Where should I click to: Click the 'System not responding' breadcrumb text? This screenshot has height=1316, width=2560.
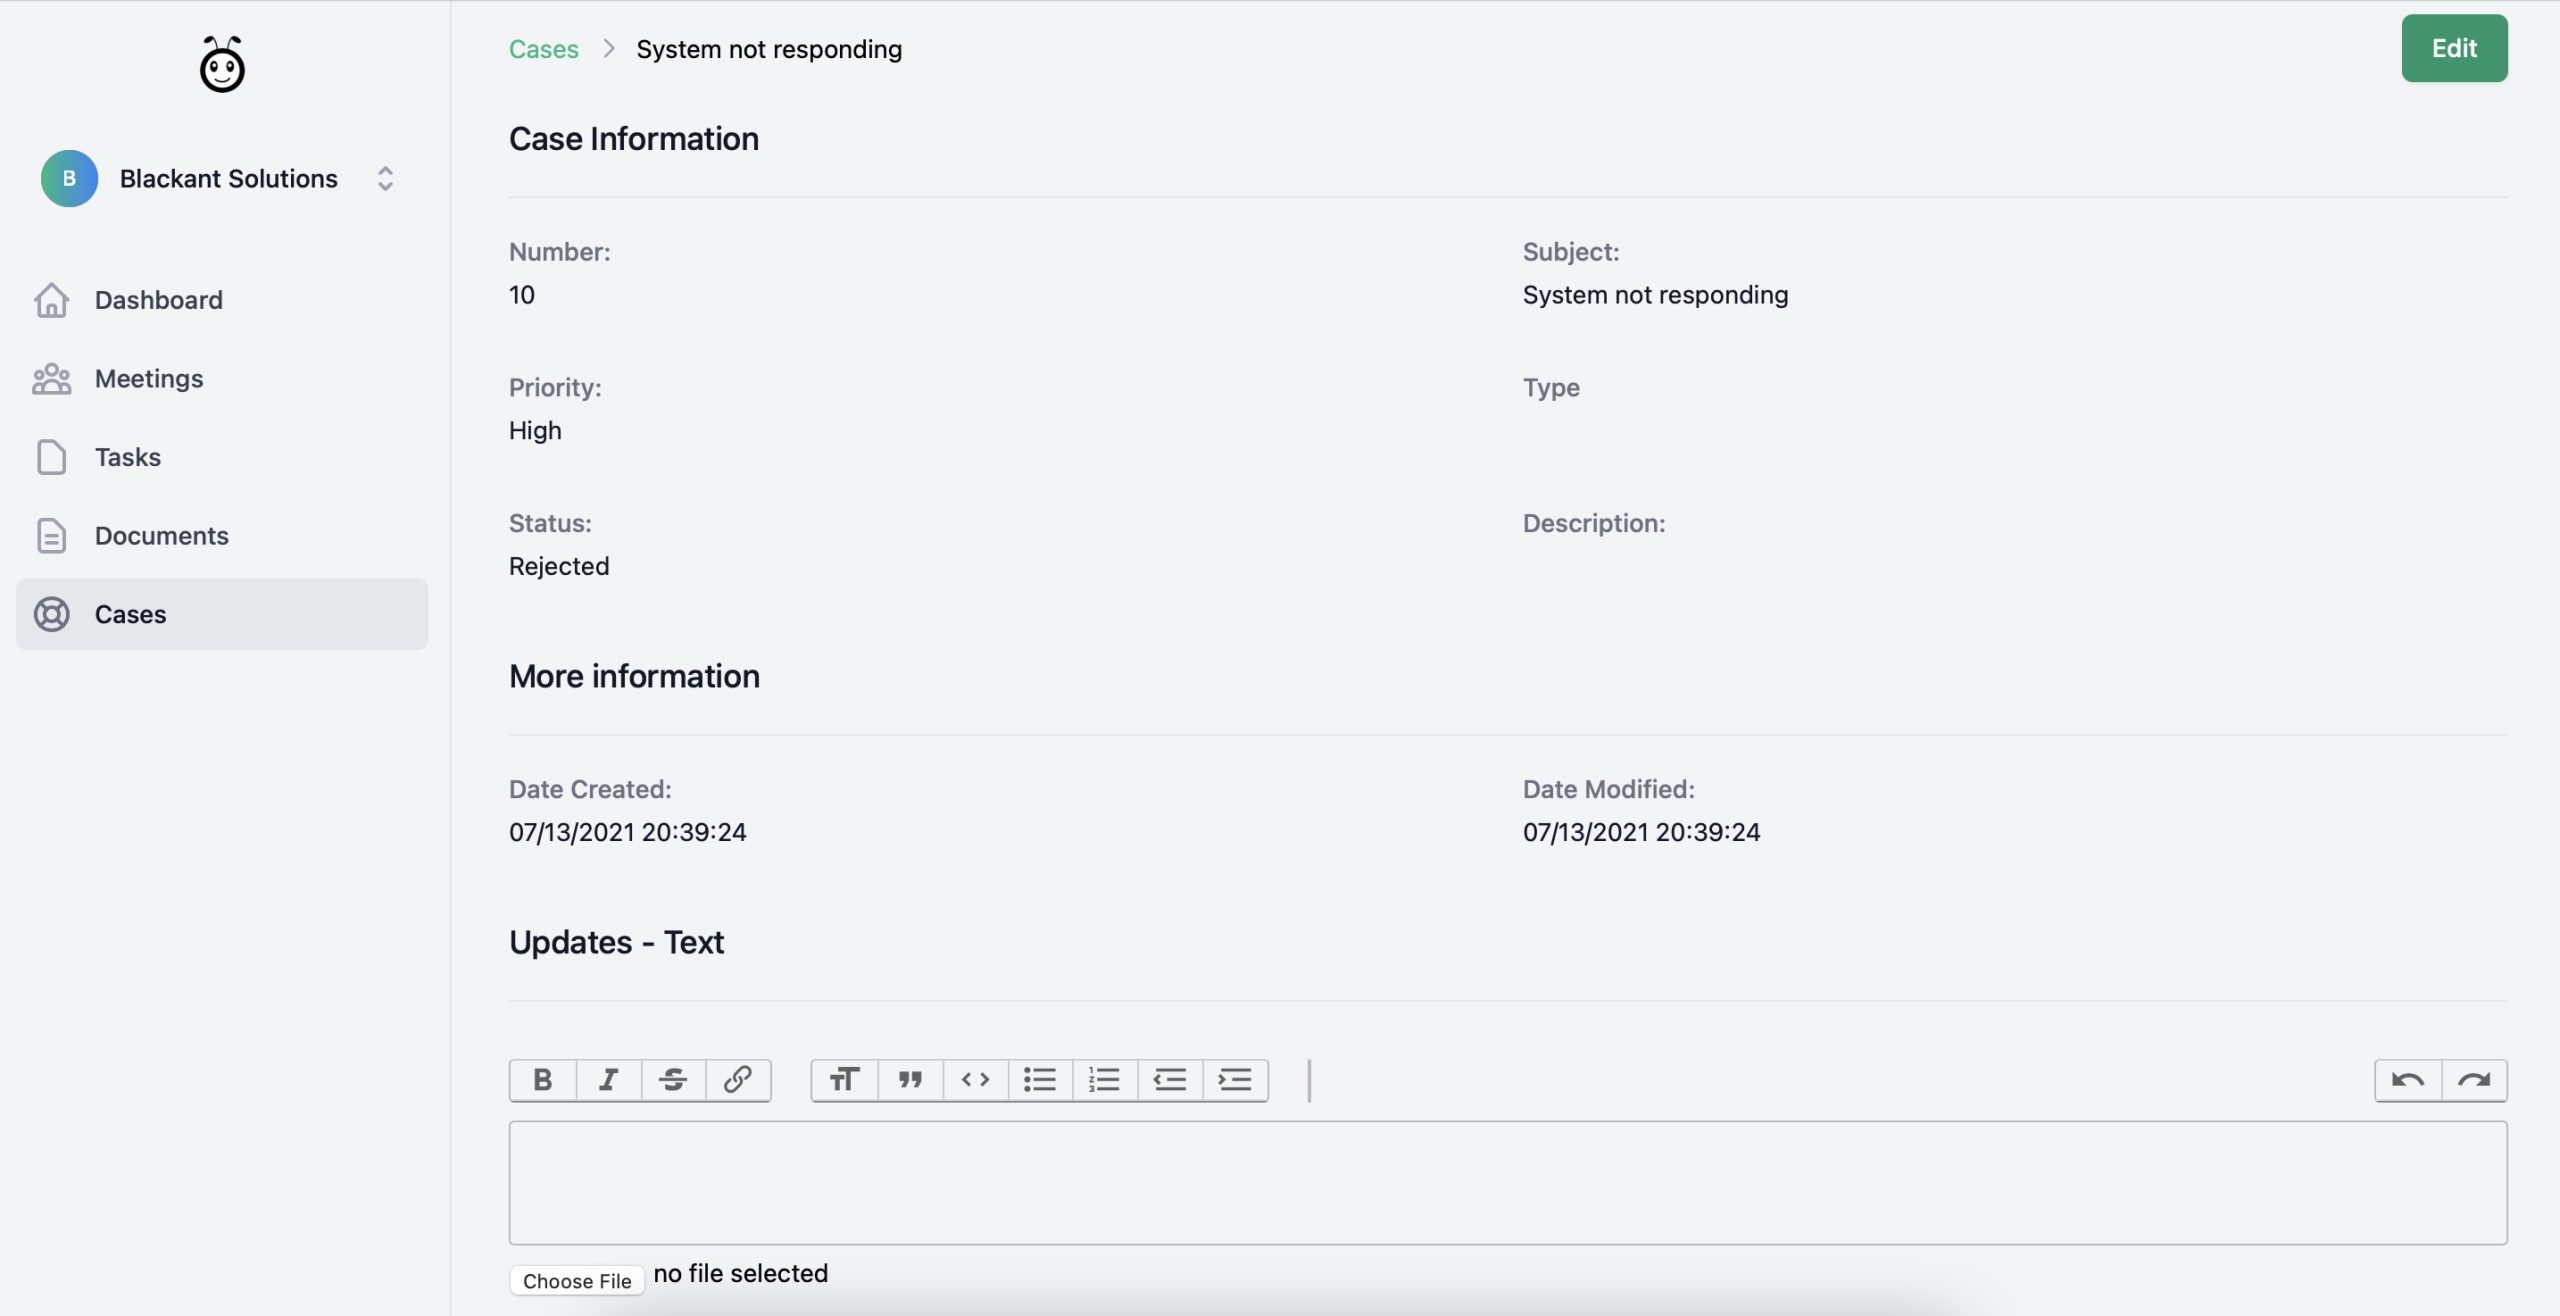coord(769,49)
